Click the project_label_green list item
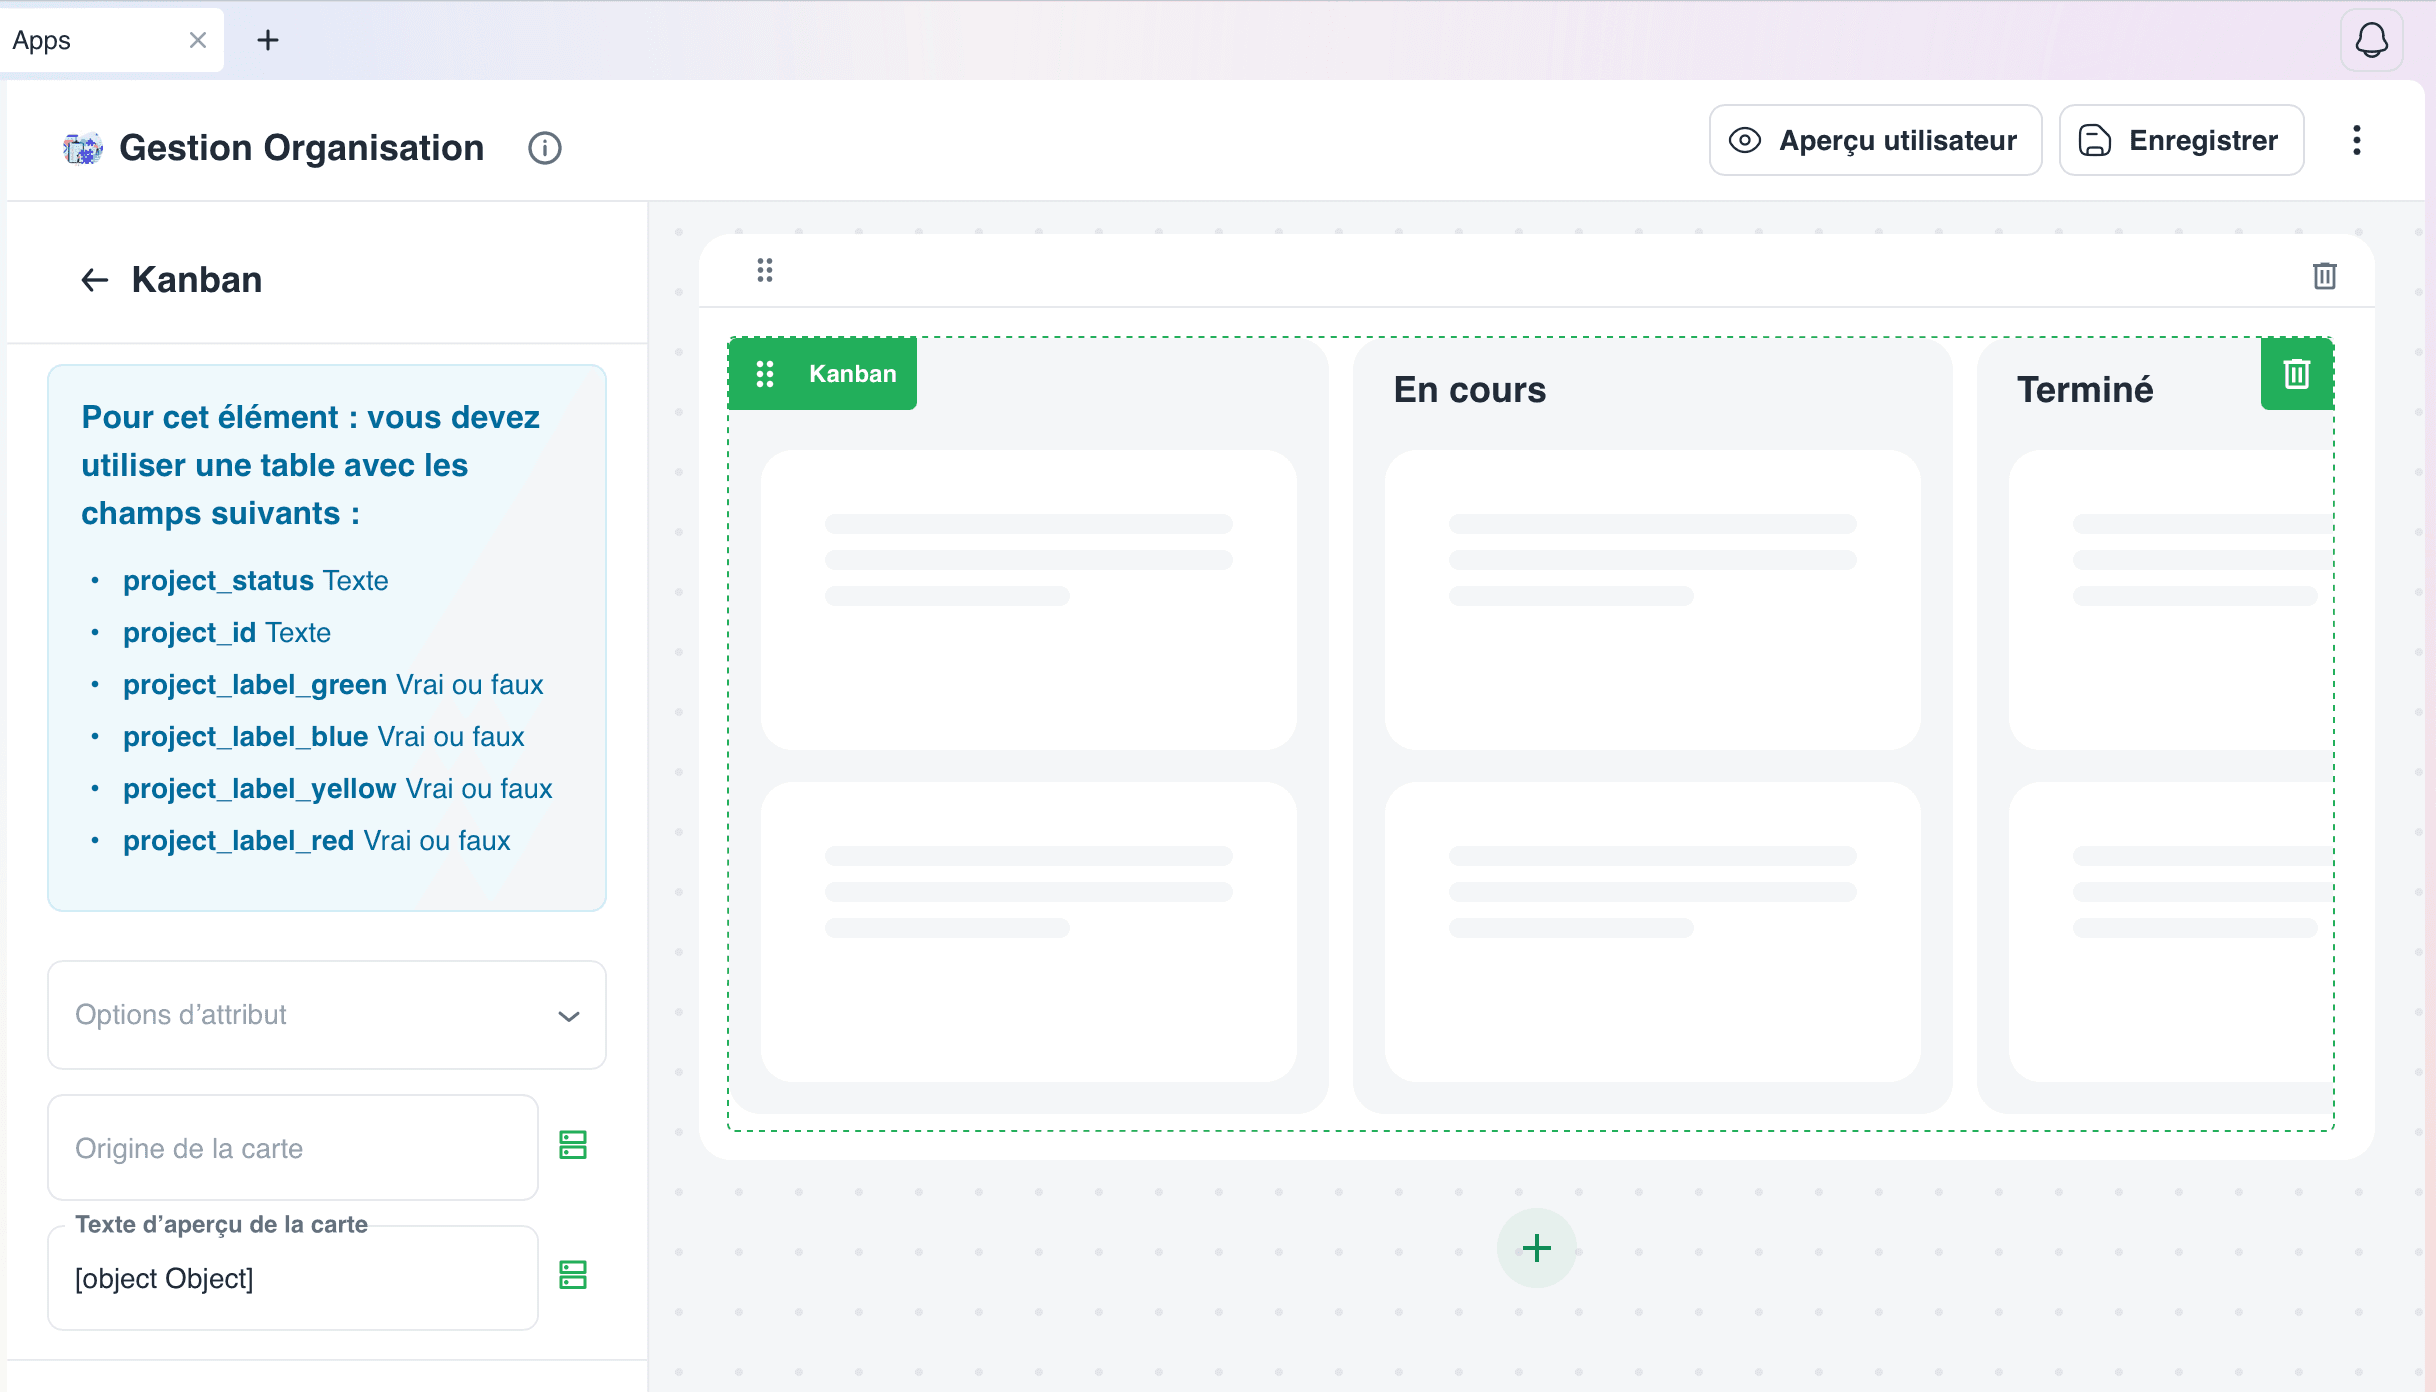Viewport: 2436px width, 1392px height. pyautogui.click(x=333, y=685)
